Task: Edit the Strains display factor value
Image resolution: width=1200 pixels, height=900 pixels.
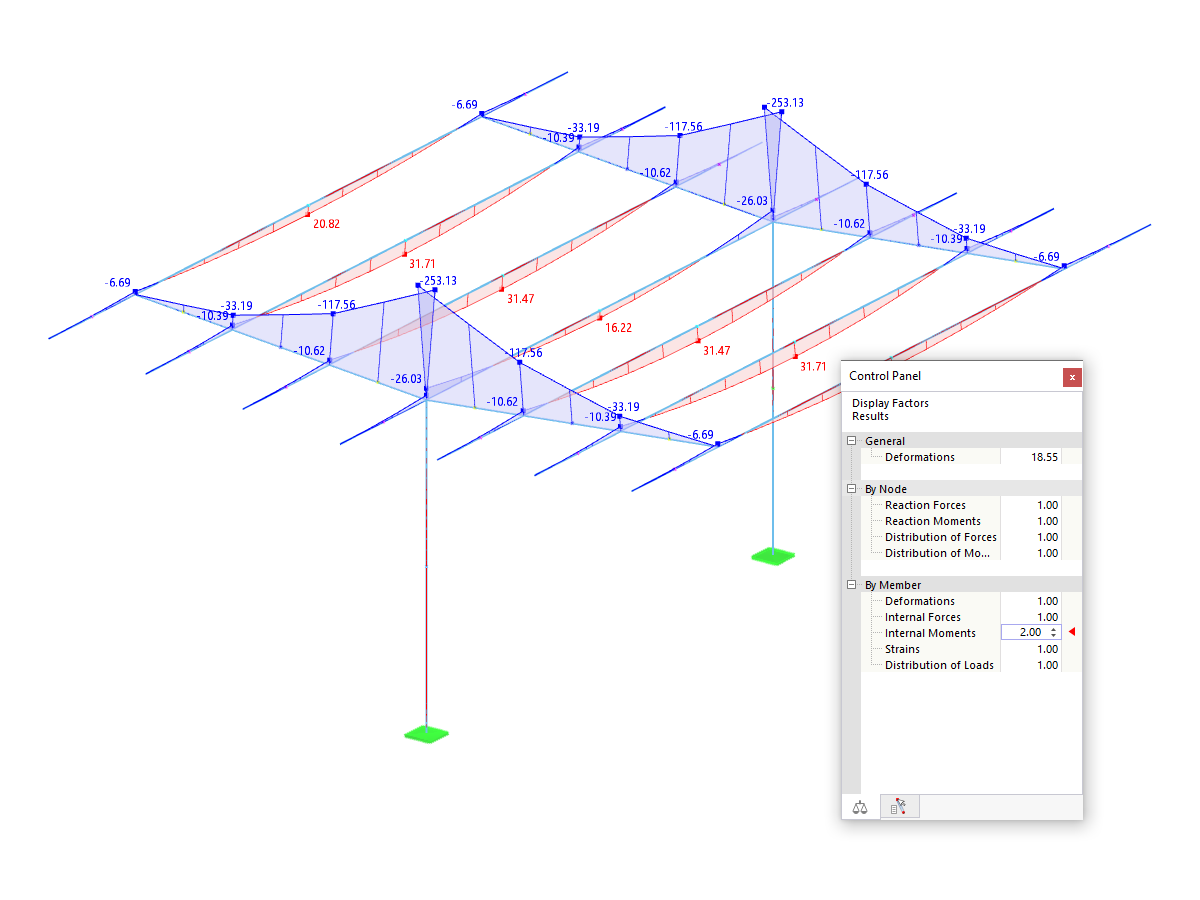Action: tap(1044, 649)
